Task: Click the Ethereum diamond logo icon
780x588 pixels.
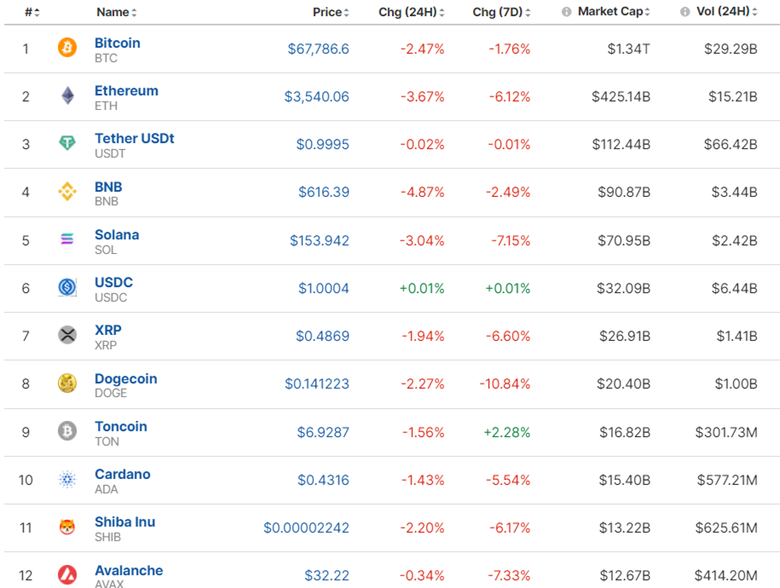Action: coord(68,96)
